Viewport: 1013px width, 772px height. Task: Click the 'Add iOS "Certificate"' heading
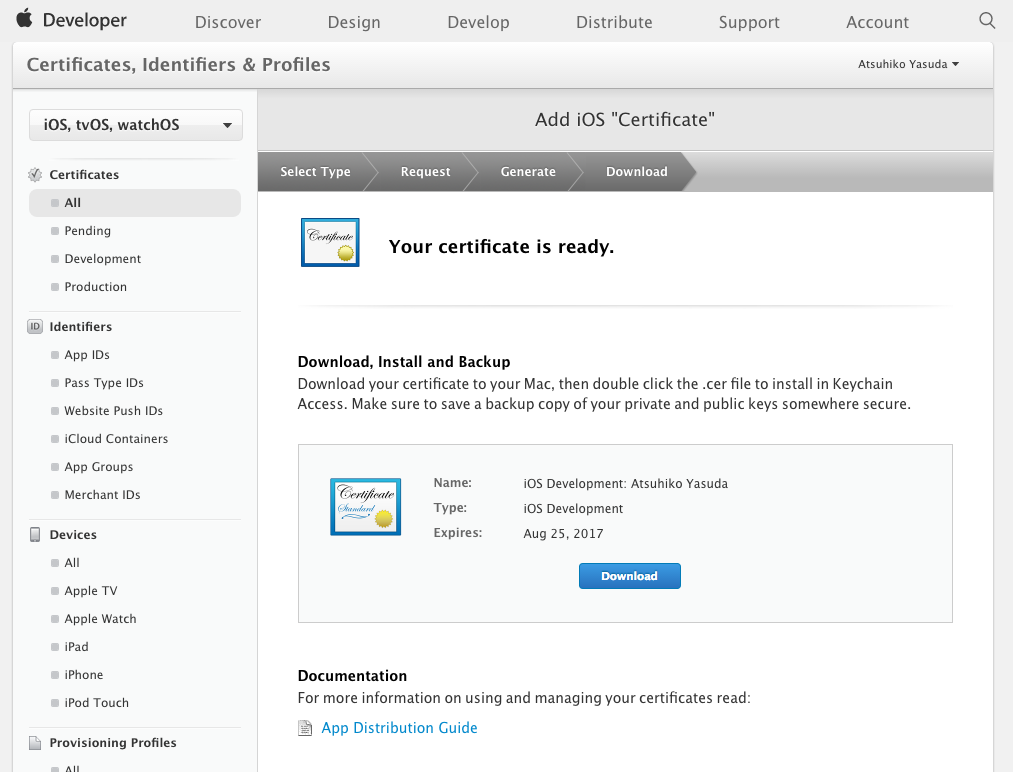click(625, 120)
